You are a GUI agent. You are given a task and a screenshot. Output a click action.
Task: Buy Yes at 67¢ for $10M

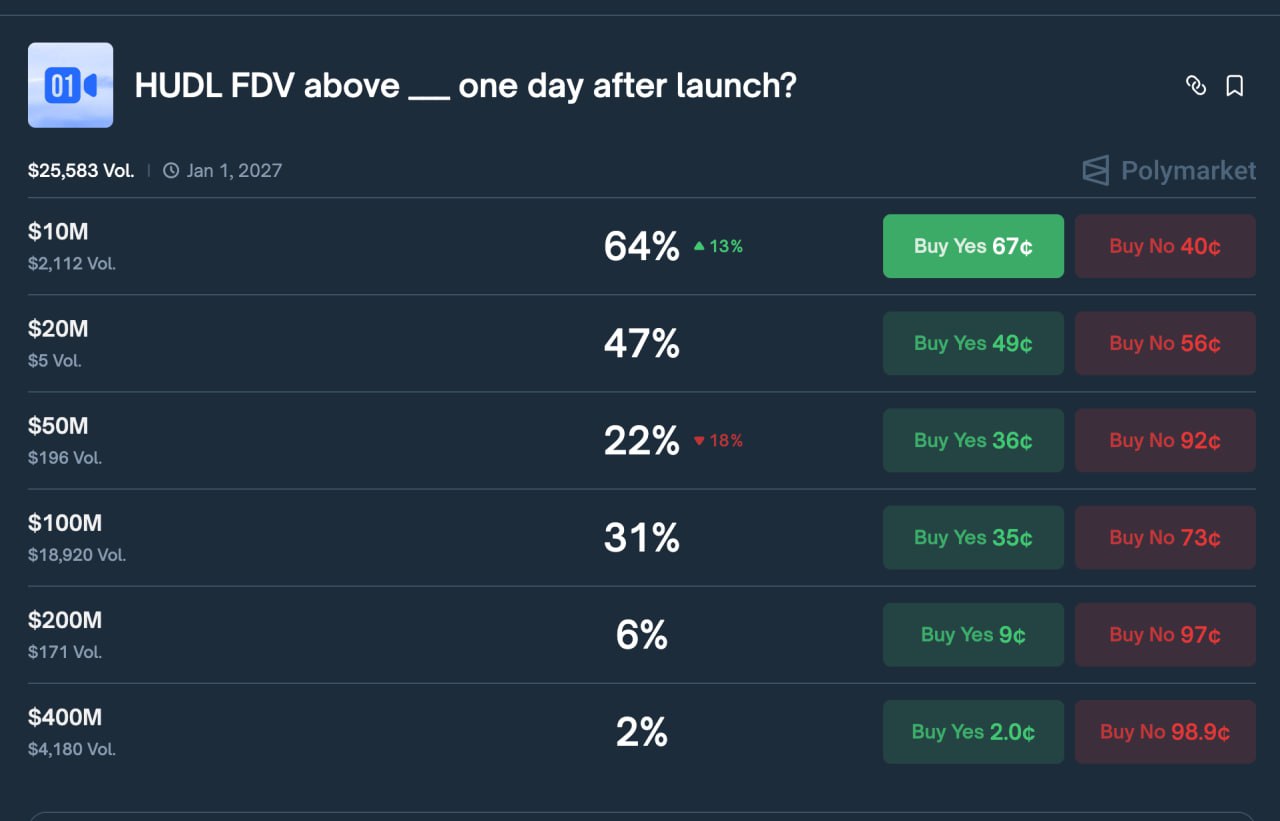[973, 246]
